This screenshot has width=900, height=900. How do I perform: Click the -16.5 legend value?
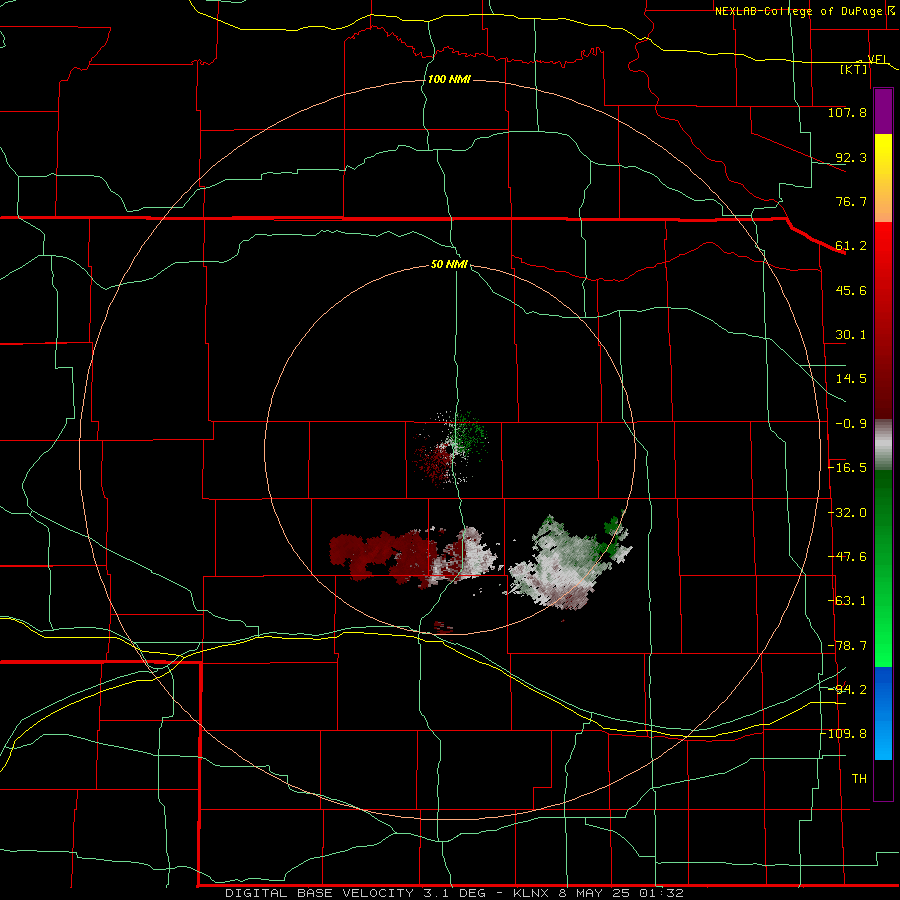tap(848, 468)
